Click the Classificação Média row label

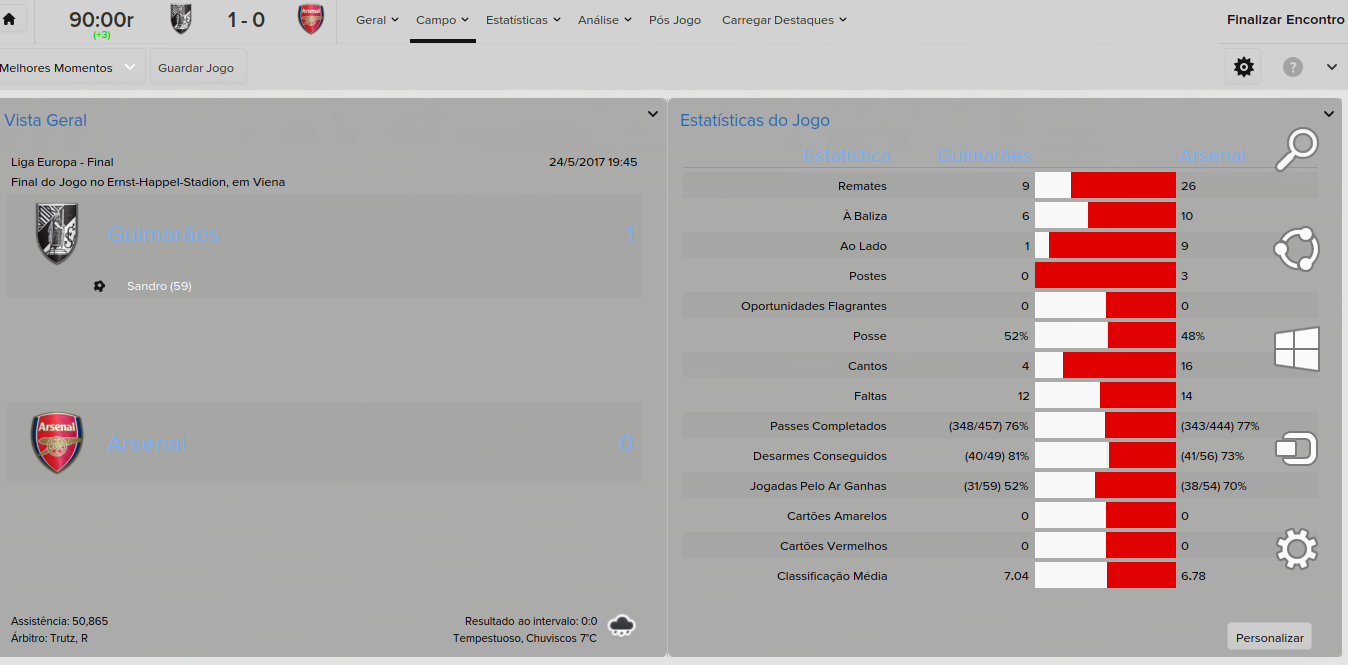pyautogui.click(x=832, y=576)
